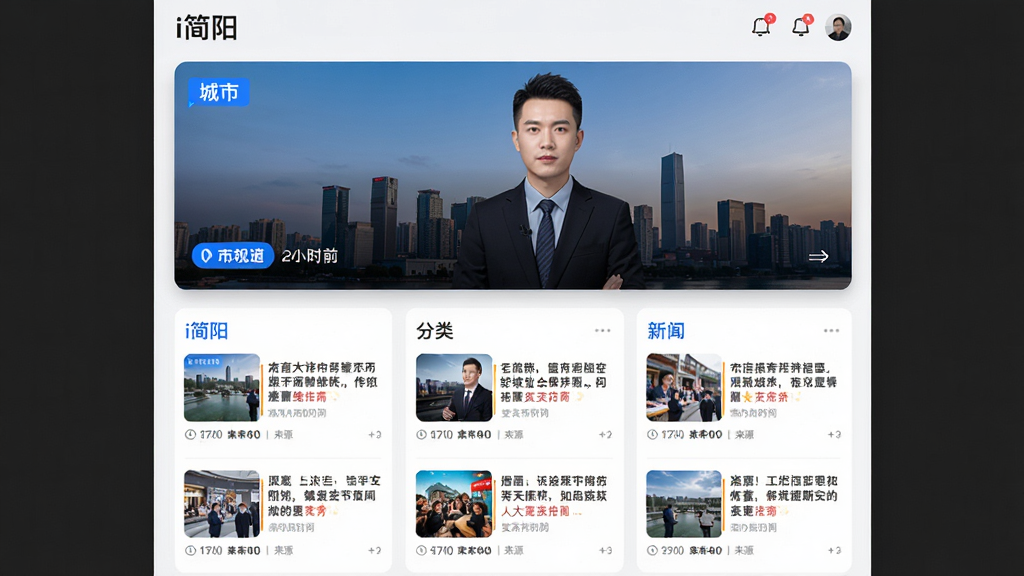This screenshot has height=576, width=1024.
Task: Open the shopping mall thumbnail in i简阳
Action: (x=221, y=504)
